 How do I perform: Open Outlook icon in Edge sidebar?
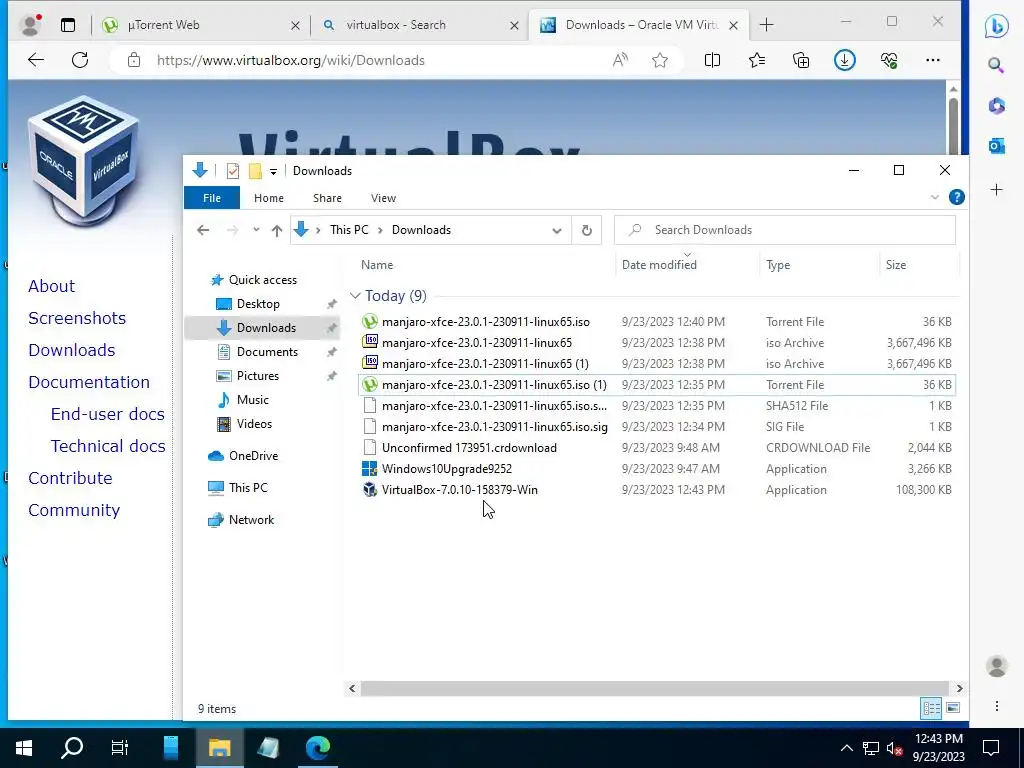(997, 146)
